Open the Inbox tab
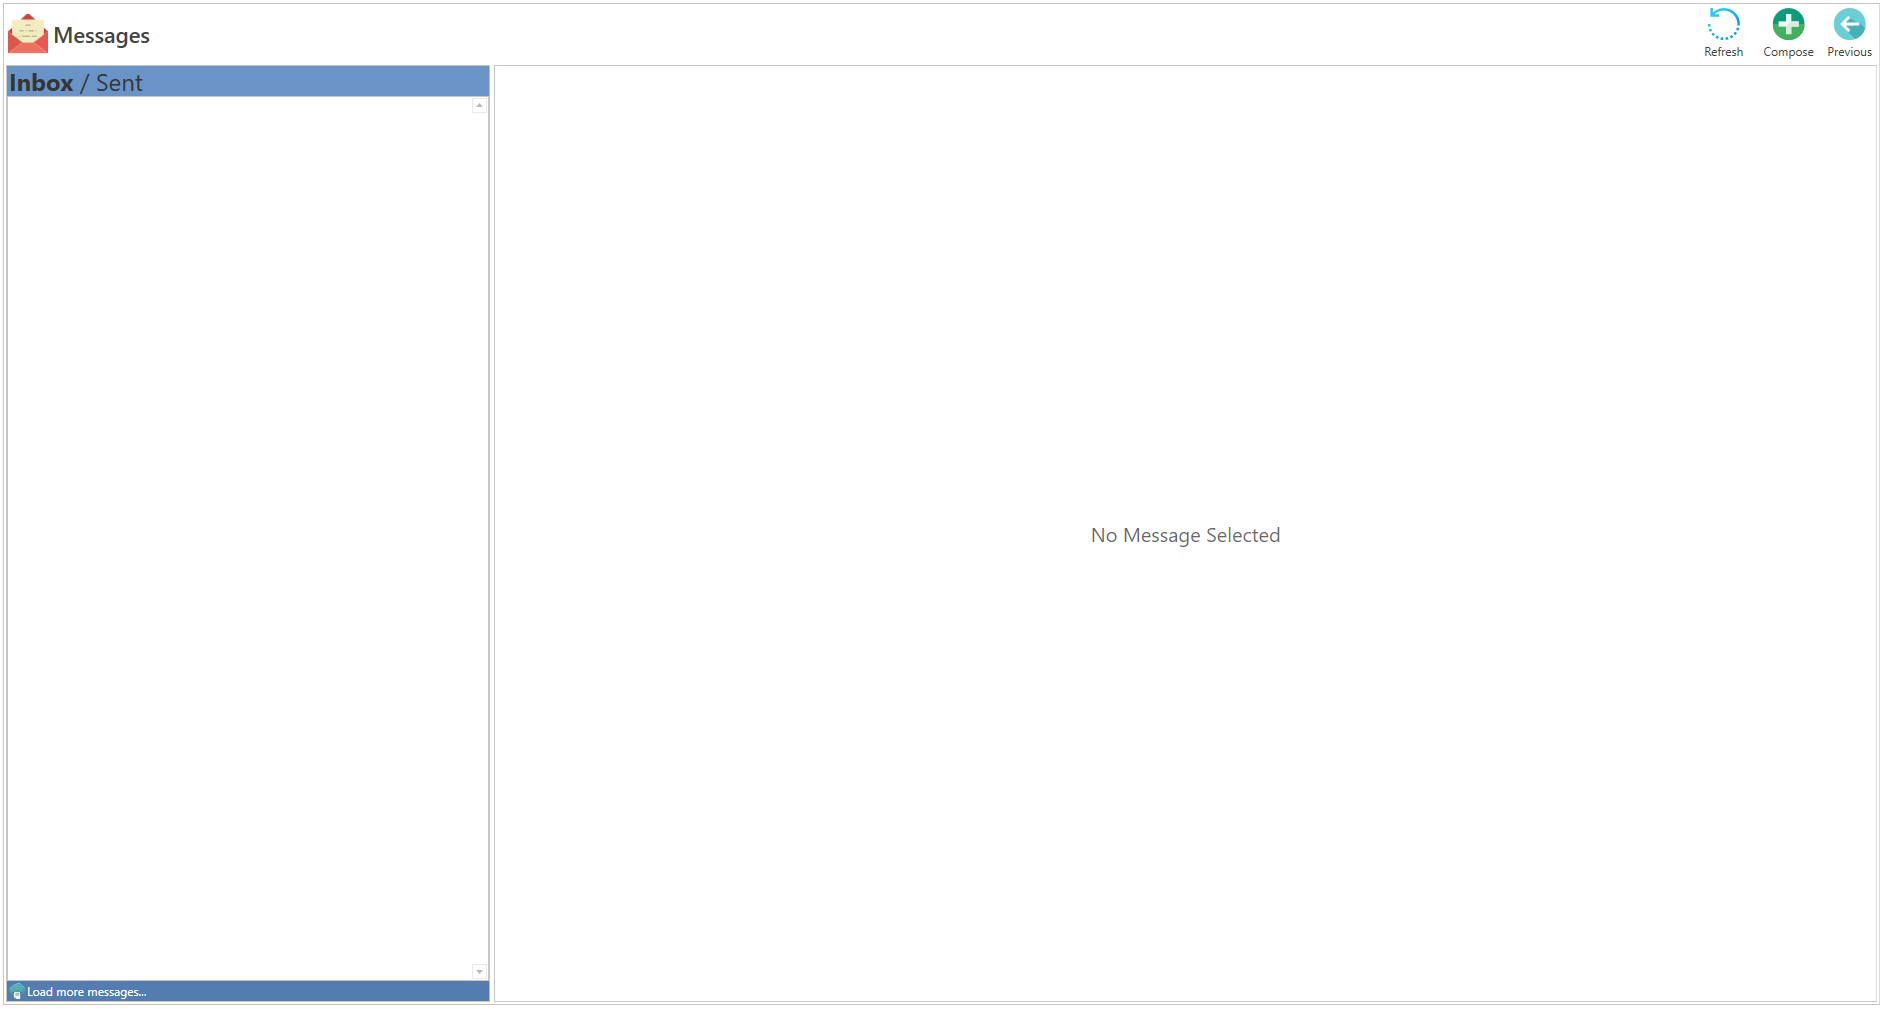Screen dimensions: 1882x1009 [x=41, y=83]
